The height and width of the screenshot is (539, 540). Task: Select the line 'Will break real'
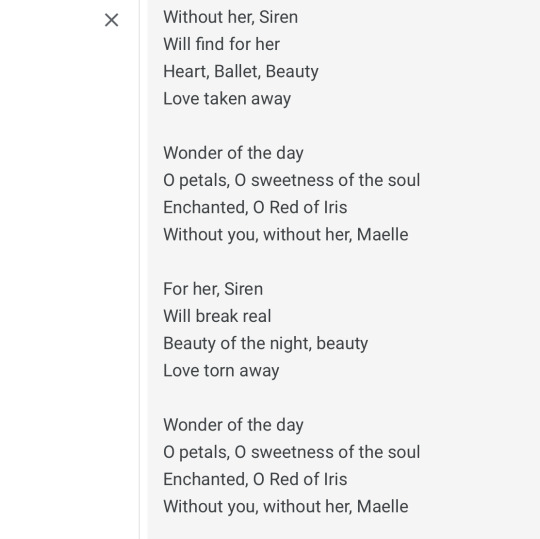pos(217,316)
